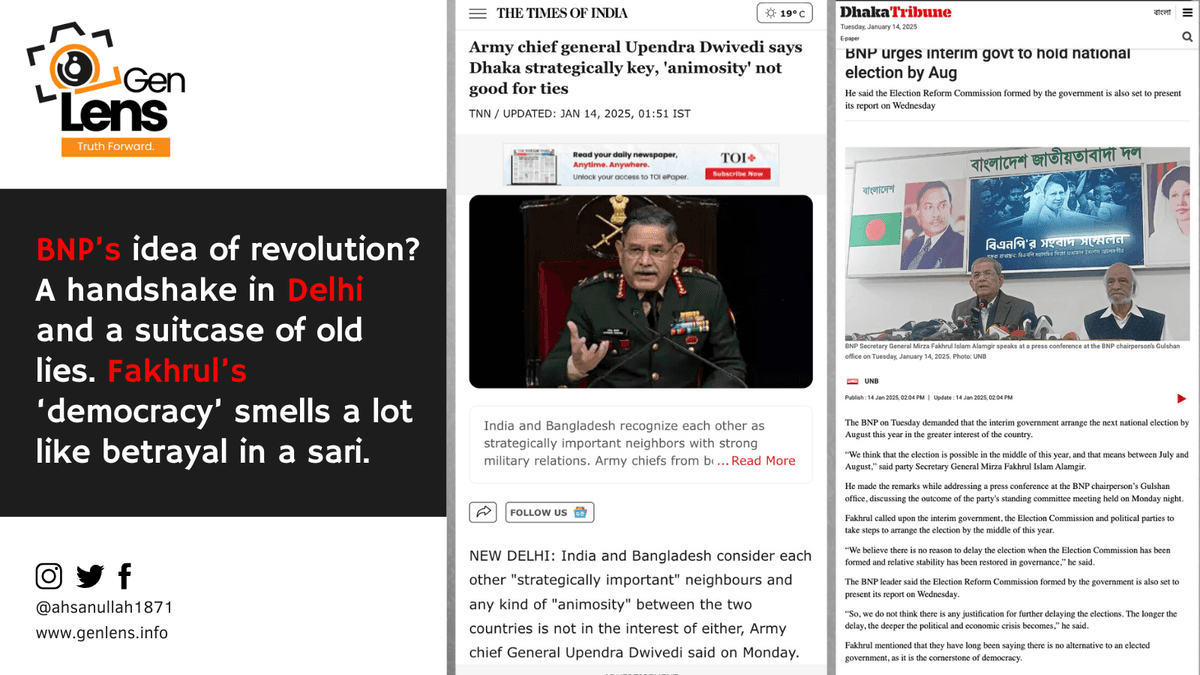
Task: Open the www.genlens.info website link
Action: tap(102, 633)
